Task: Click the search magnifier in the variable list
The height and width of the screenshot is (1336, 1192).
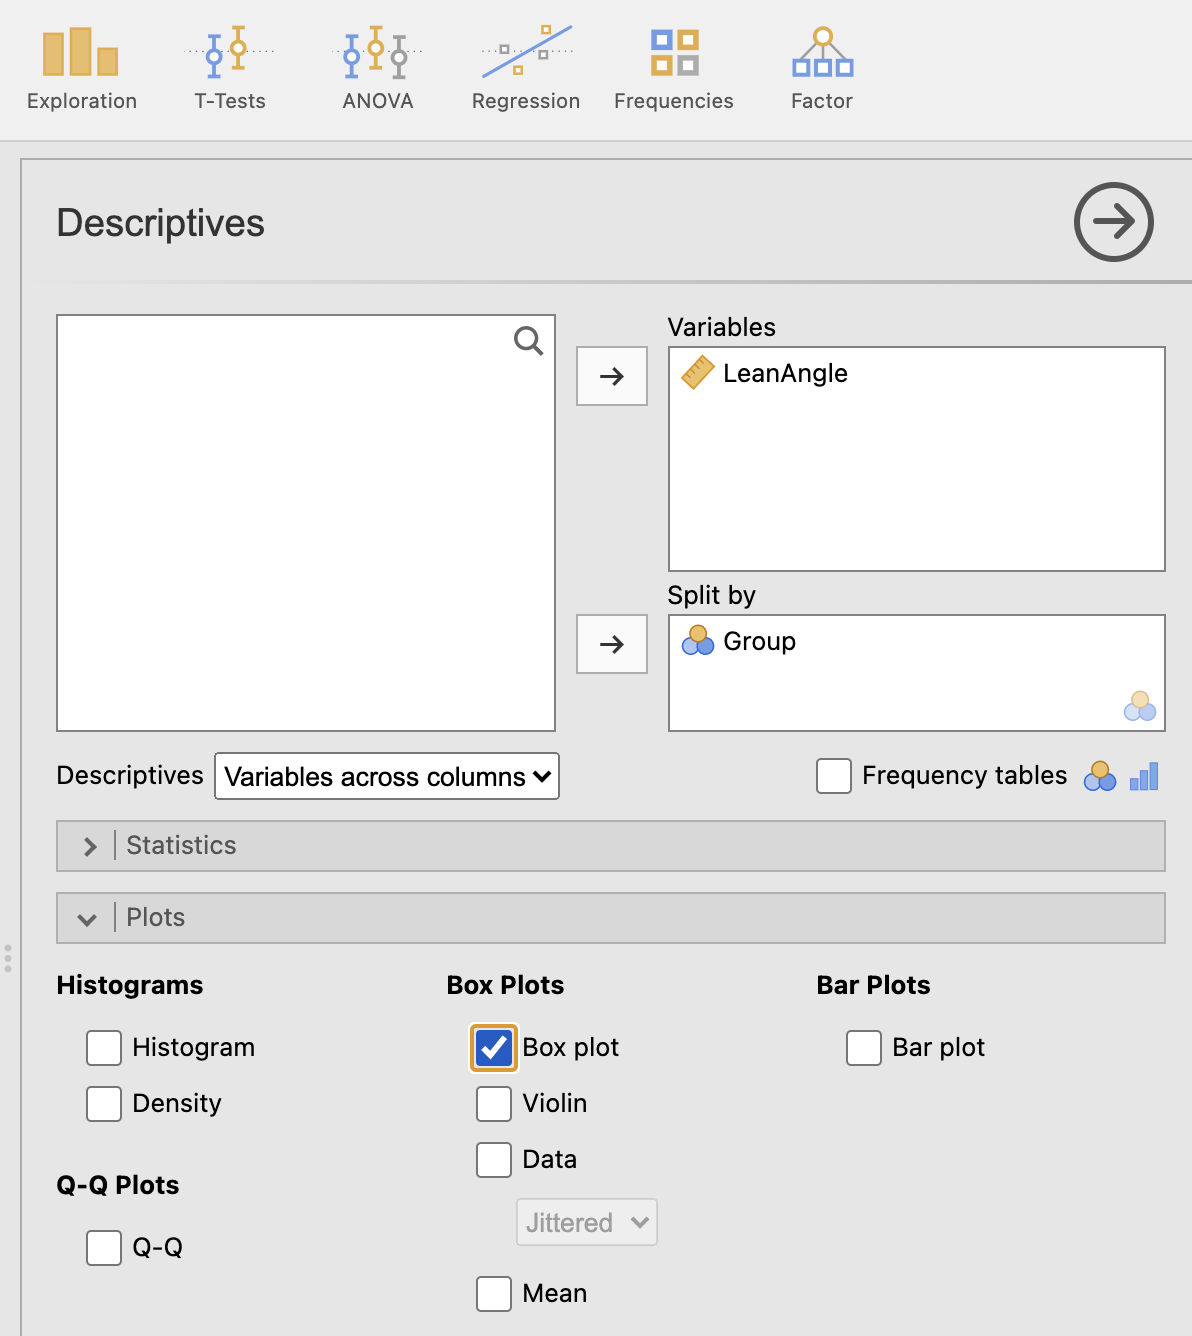Action: [x=529, y=341]
